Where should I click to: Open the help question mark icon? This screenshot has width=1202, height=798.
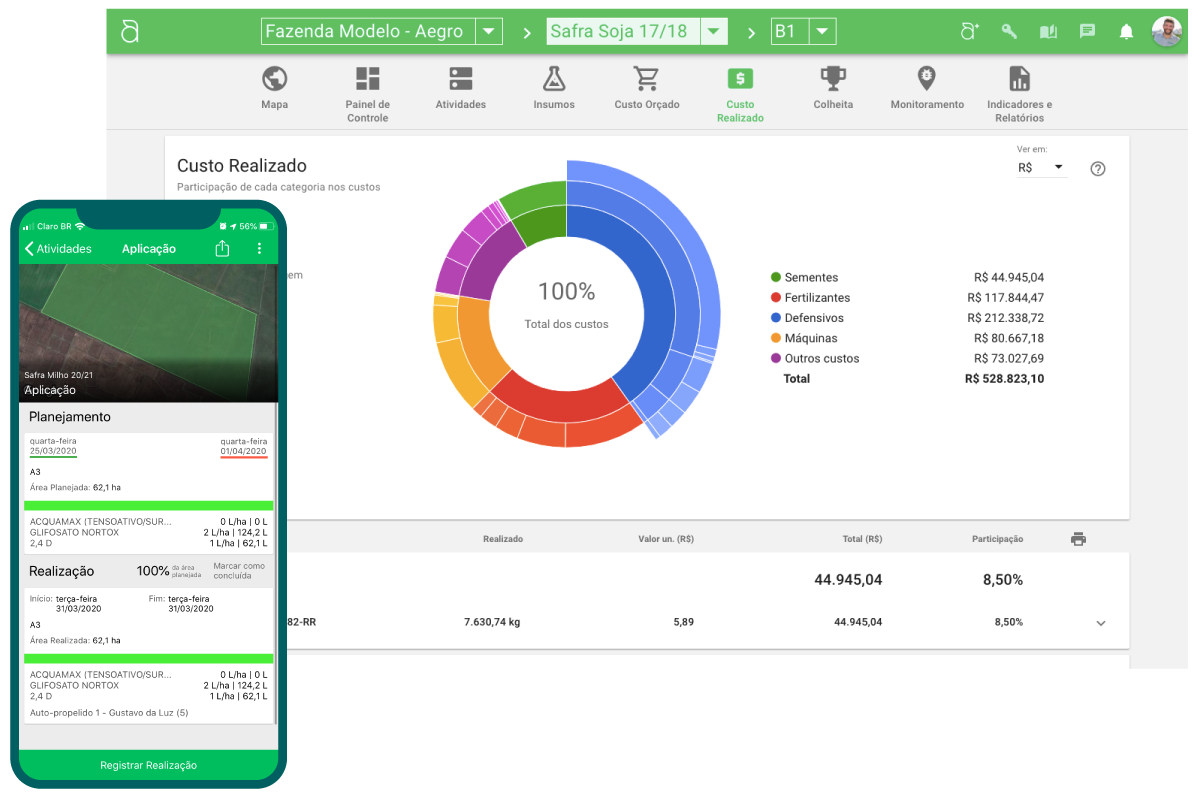tap(1097, 169)
